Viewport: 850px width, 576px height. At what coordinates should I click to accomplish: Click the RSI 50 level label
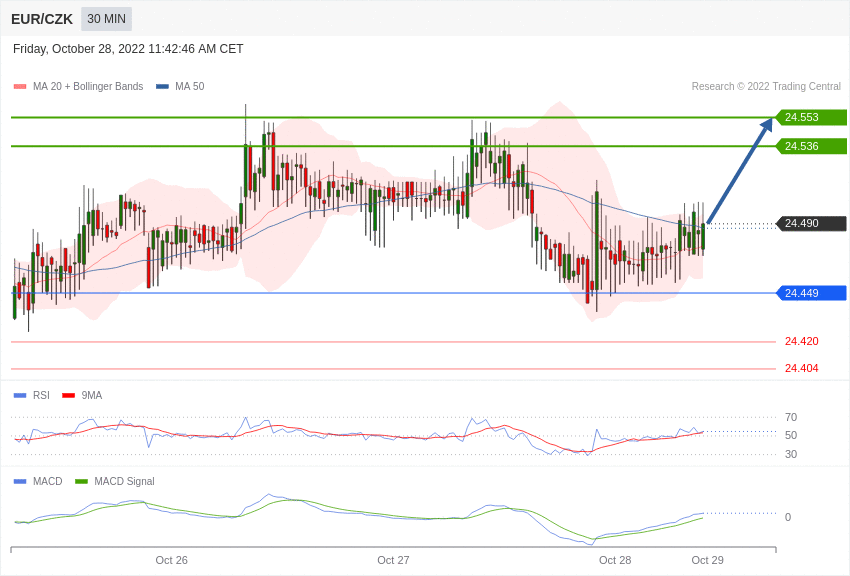pyautogui.click(x=791, y=435)
